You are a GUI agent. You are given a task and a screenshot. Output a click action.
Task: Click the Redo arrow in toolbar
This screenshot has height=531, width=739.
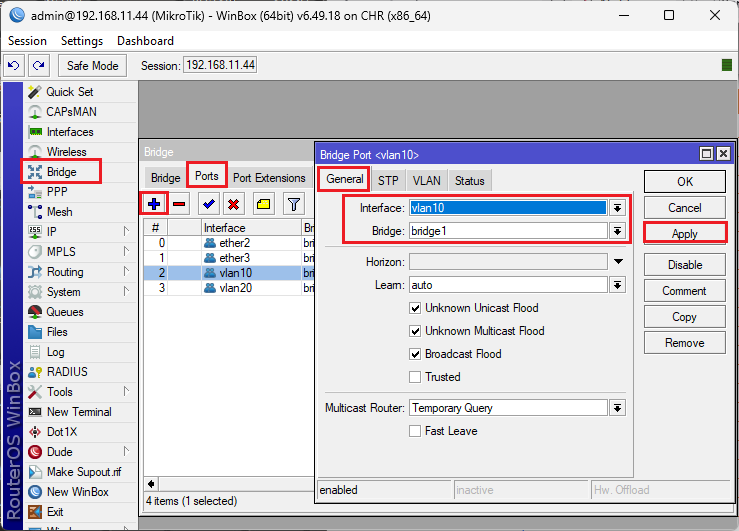(x=38, y=65)
